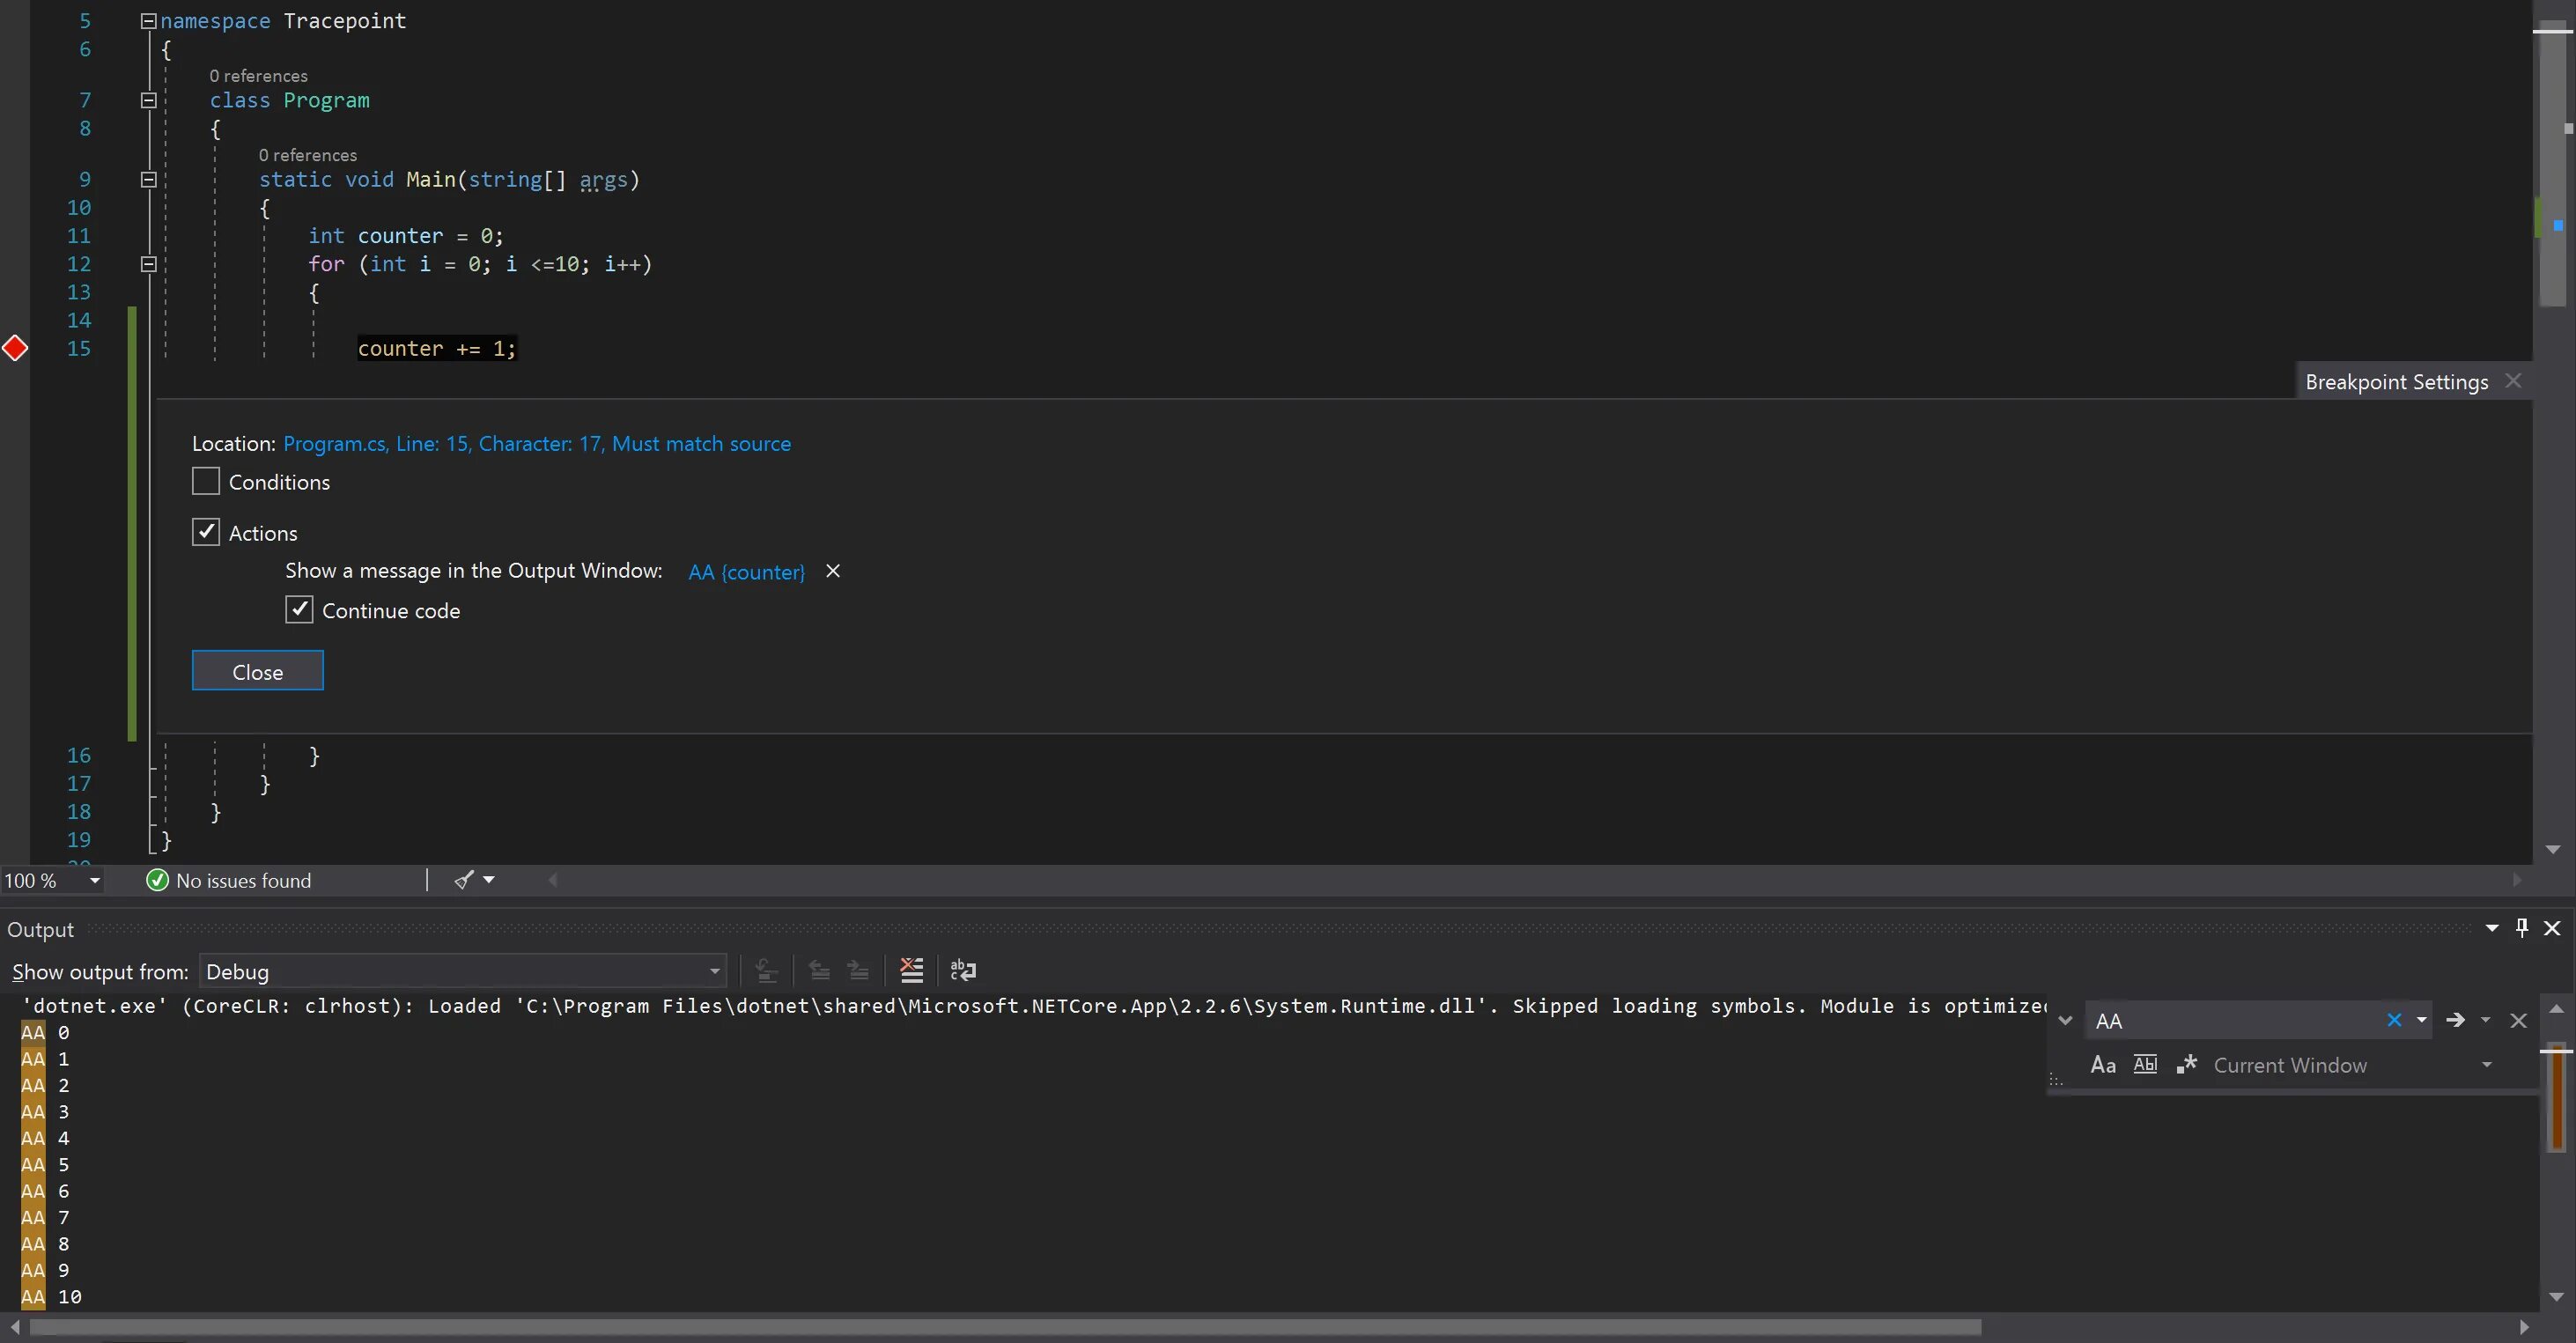Screen dimensions: 2576x1343
Task: Edit the AA {counter} message link
Action: click(x=746, y=572)
